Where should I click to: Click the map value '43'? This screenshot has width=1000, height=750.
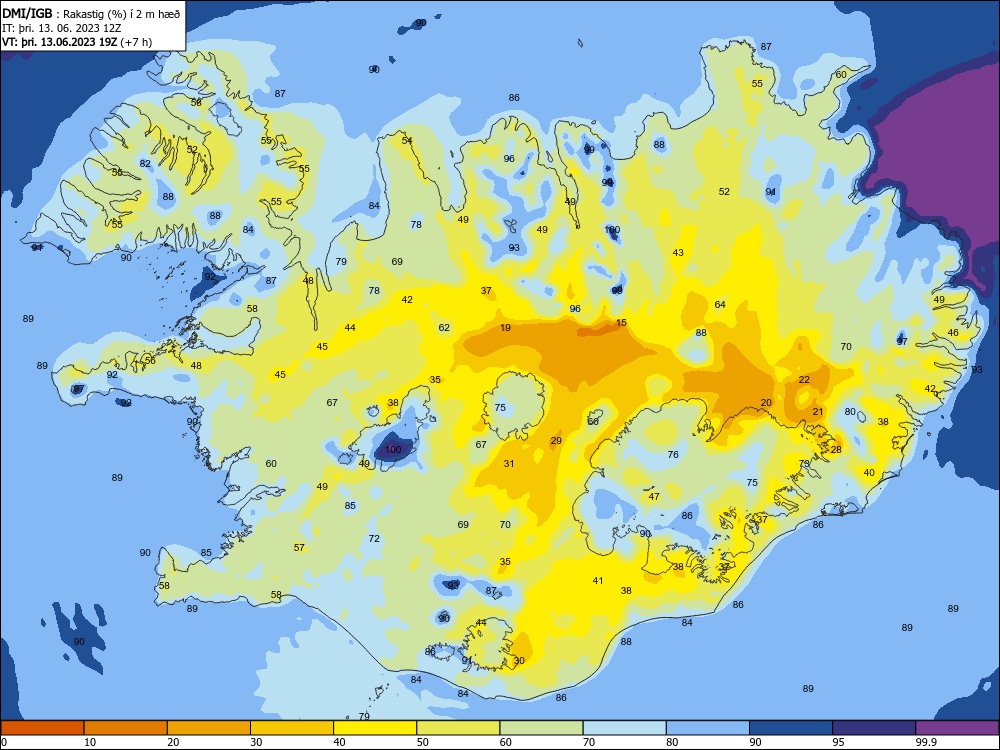678,253
